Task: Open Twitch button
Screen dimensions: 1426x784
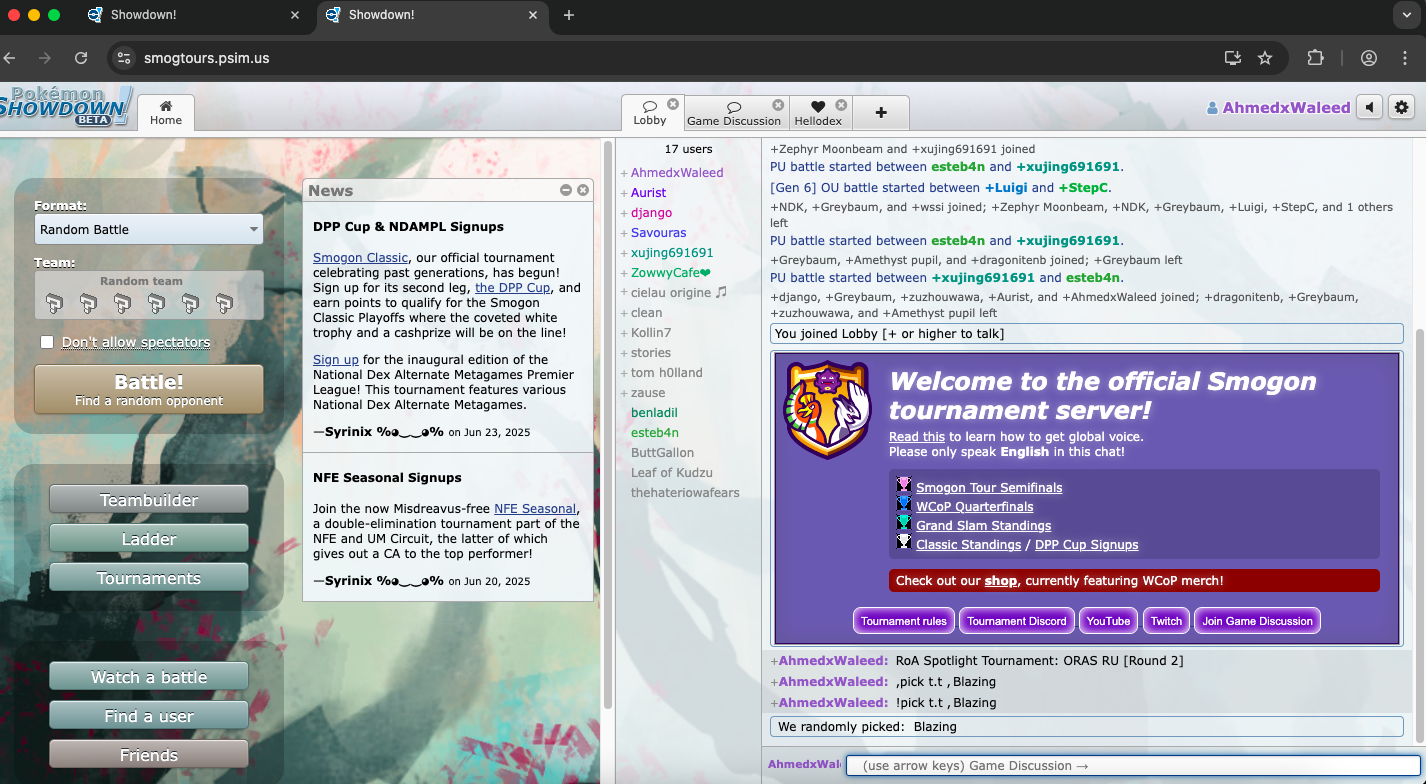Action: pyautogui.click(x=1166, y=621)
